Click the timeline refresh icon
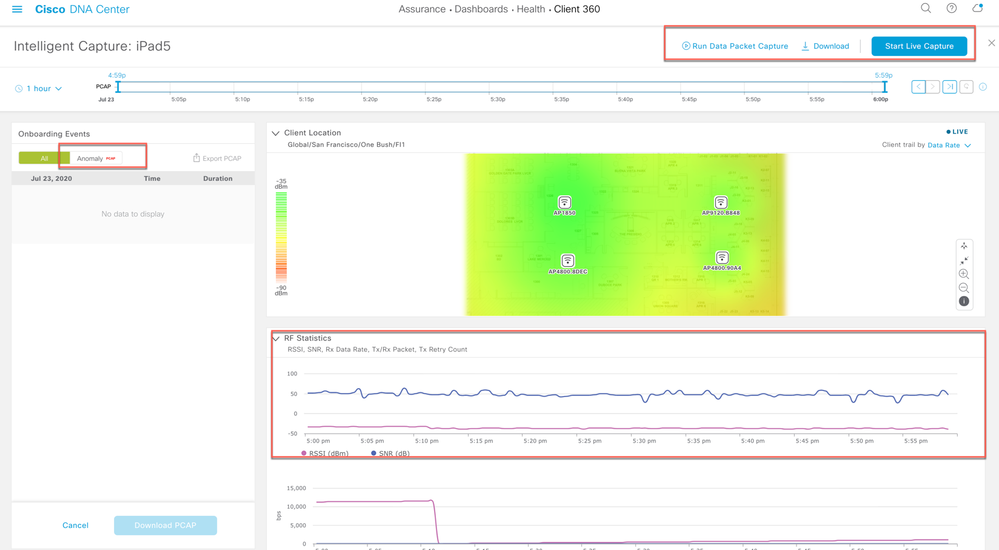Image resolution: width=999 pixels, height=550 pixels. 966,87
